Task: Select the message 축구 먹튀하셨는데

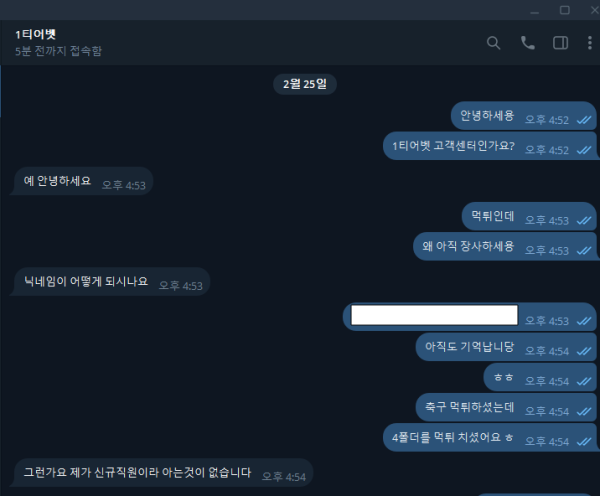Action: [506, 407]
